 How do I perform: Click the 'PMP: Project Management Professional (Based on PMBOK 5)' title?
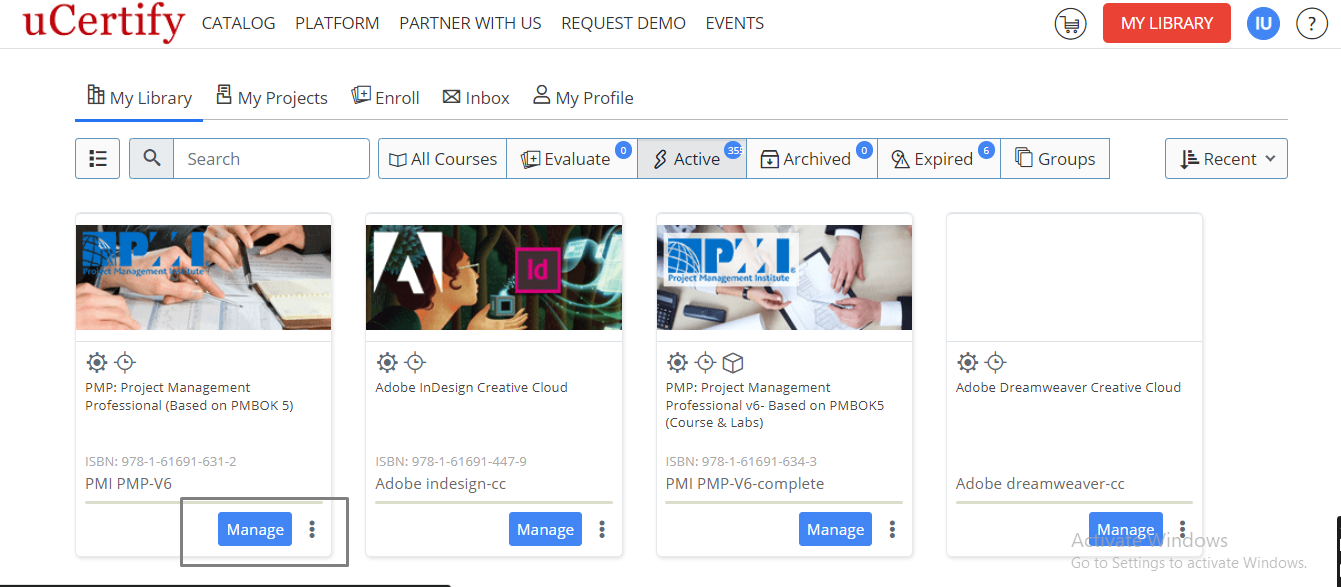pos(190,396)
